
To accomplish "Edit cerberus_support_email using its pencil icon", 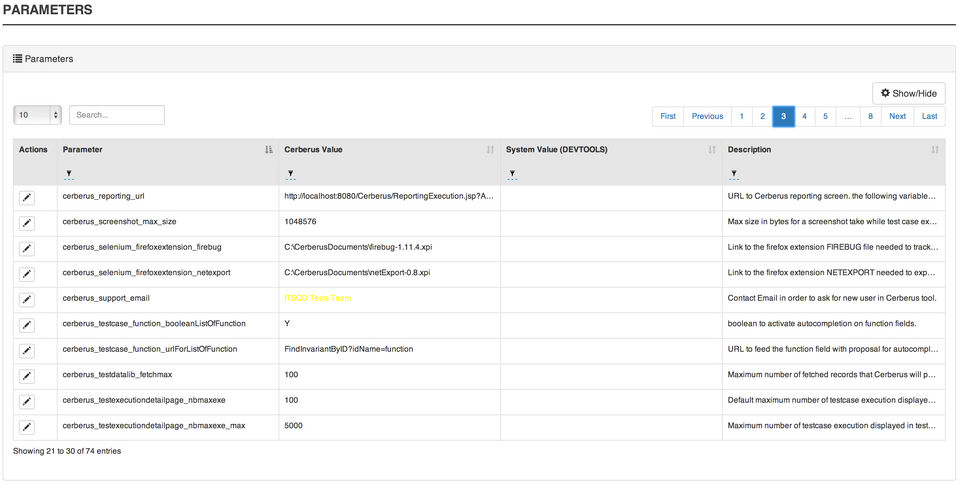I will [27, 299].
